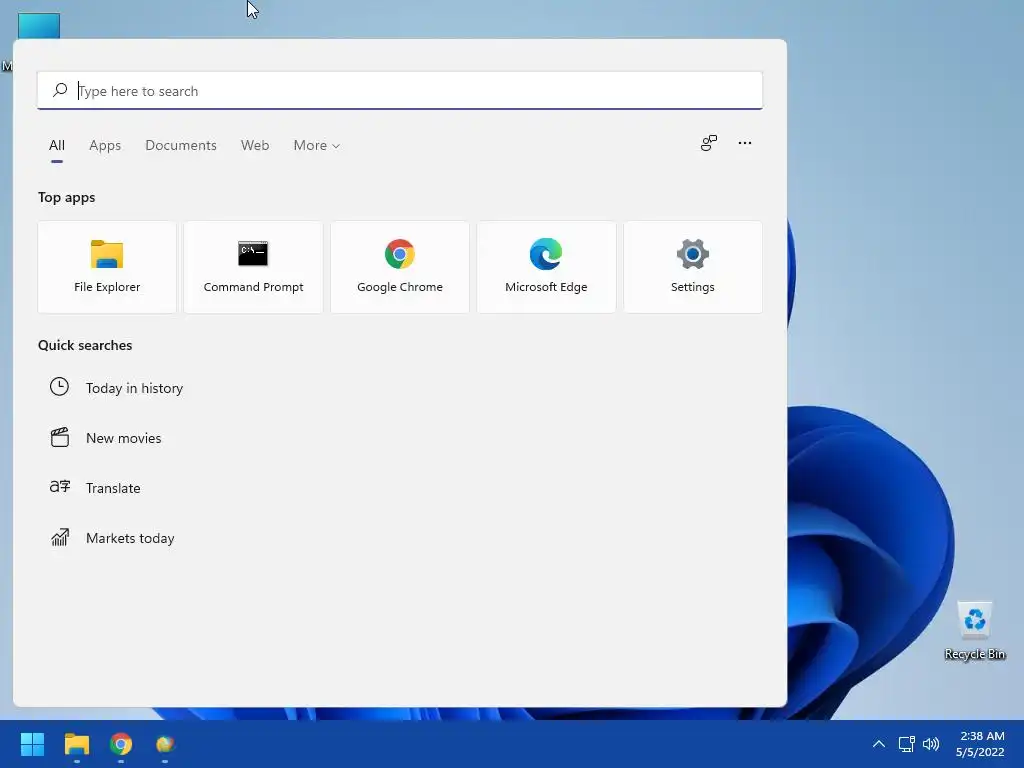Screen dimensions: 1024x768
Task: Open File Explorer from Top apps
Action: tap(107, 267)
